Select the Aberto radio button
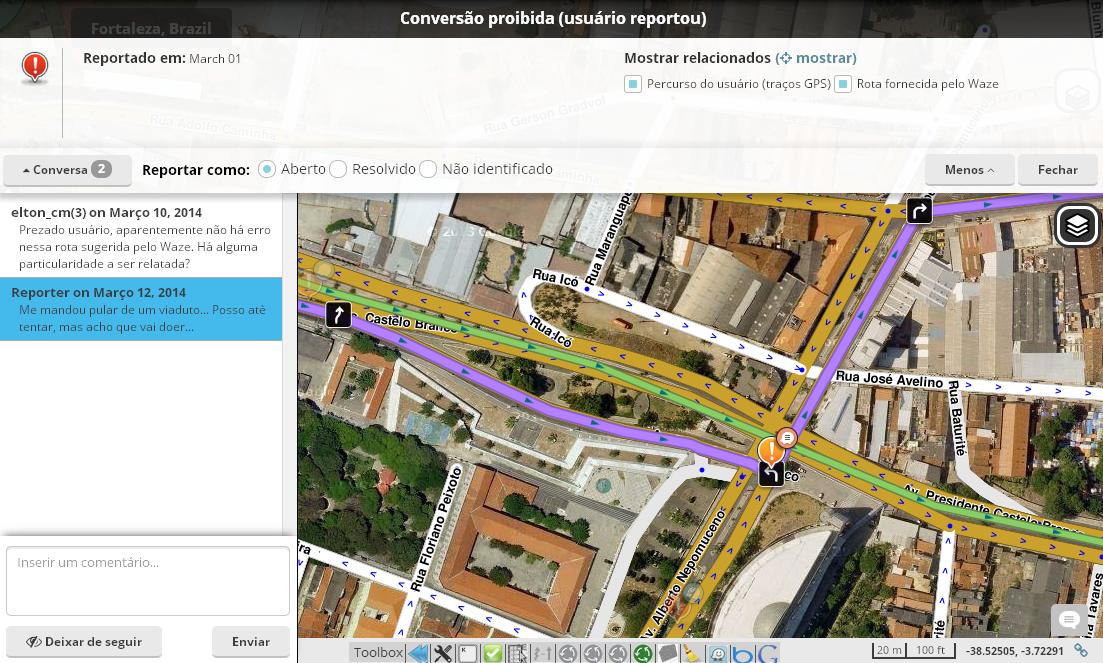1103x663 pixels. [x=267, y=169]
